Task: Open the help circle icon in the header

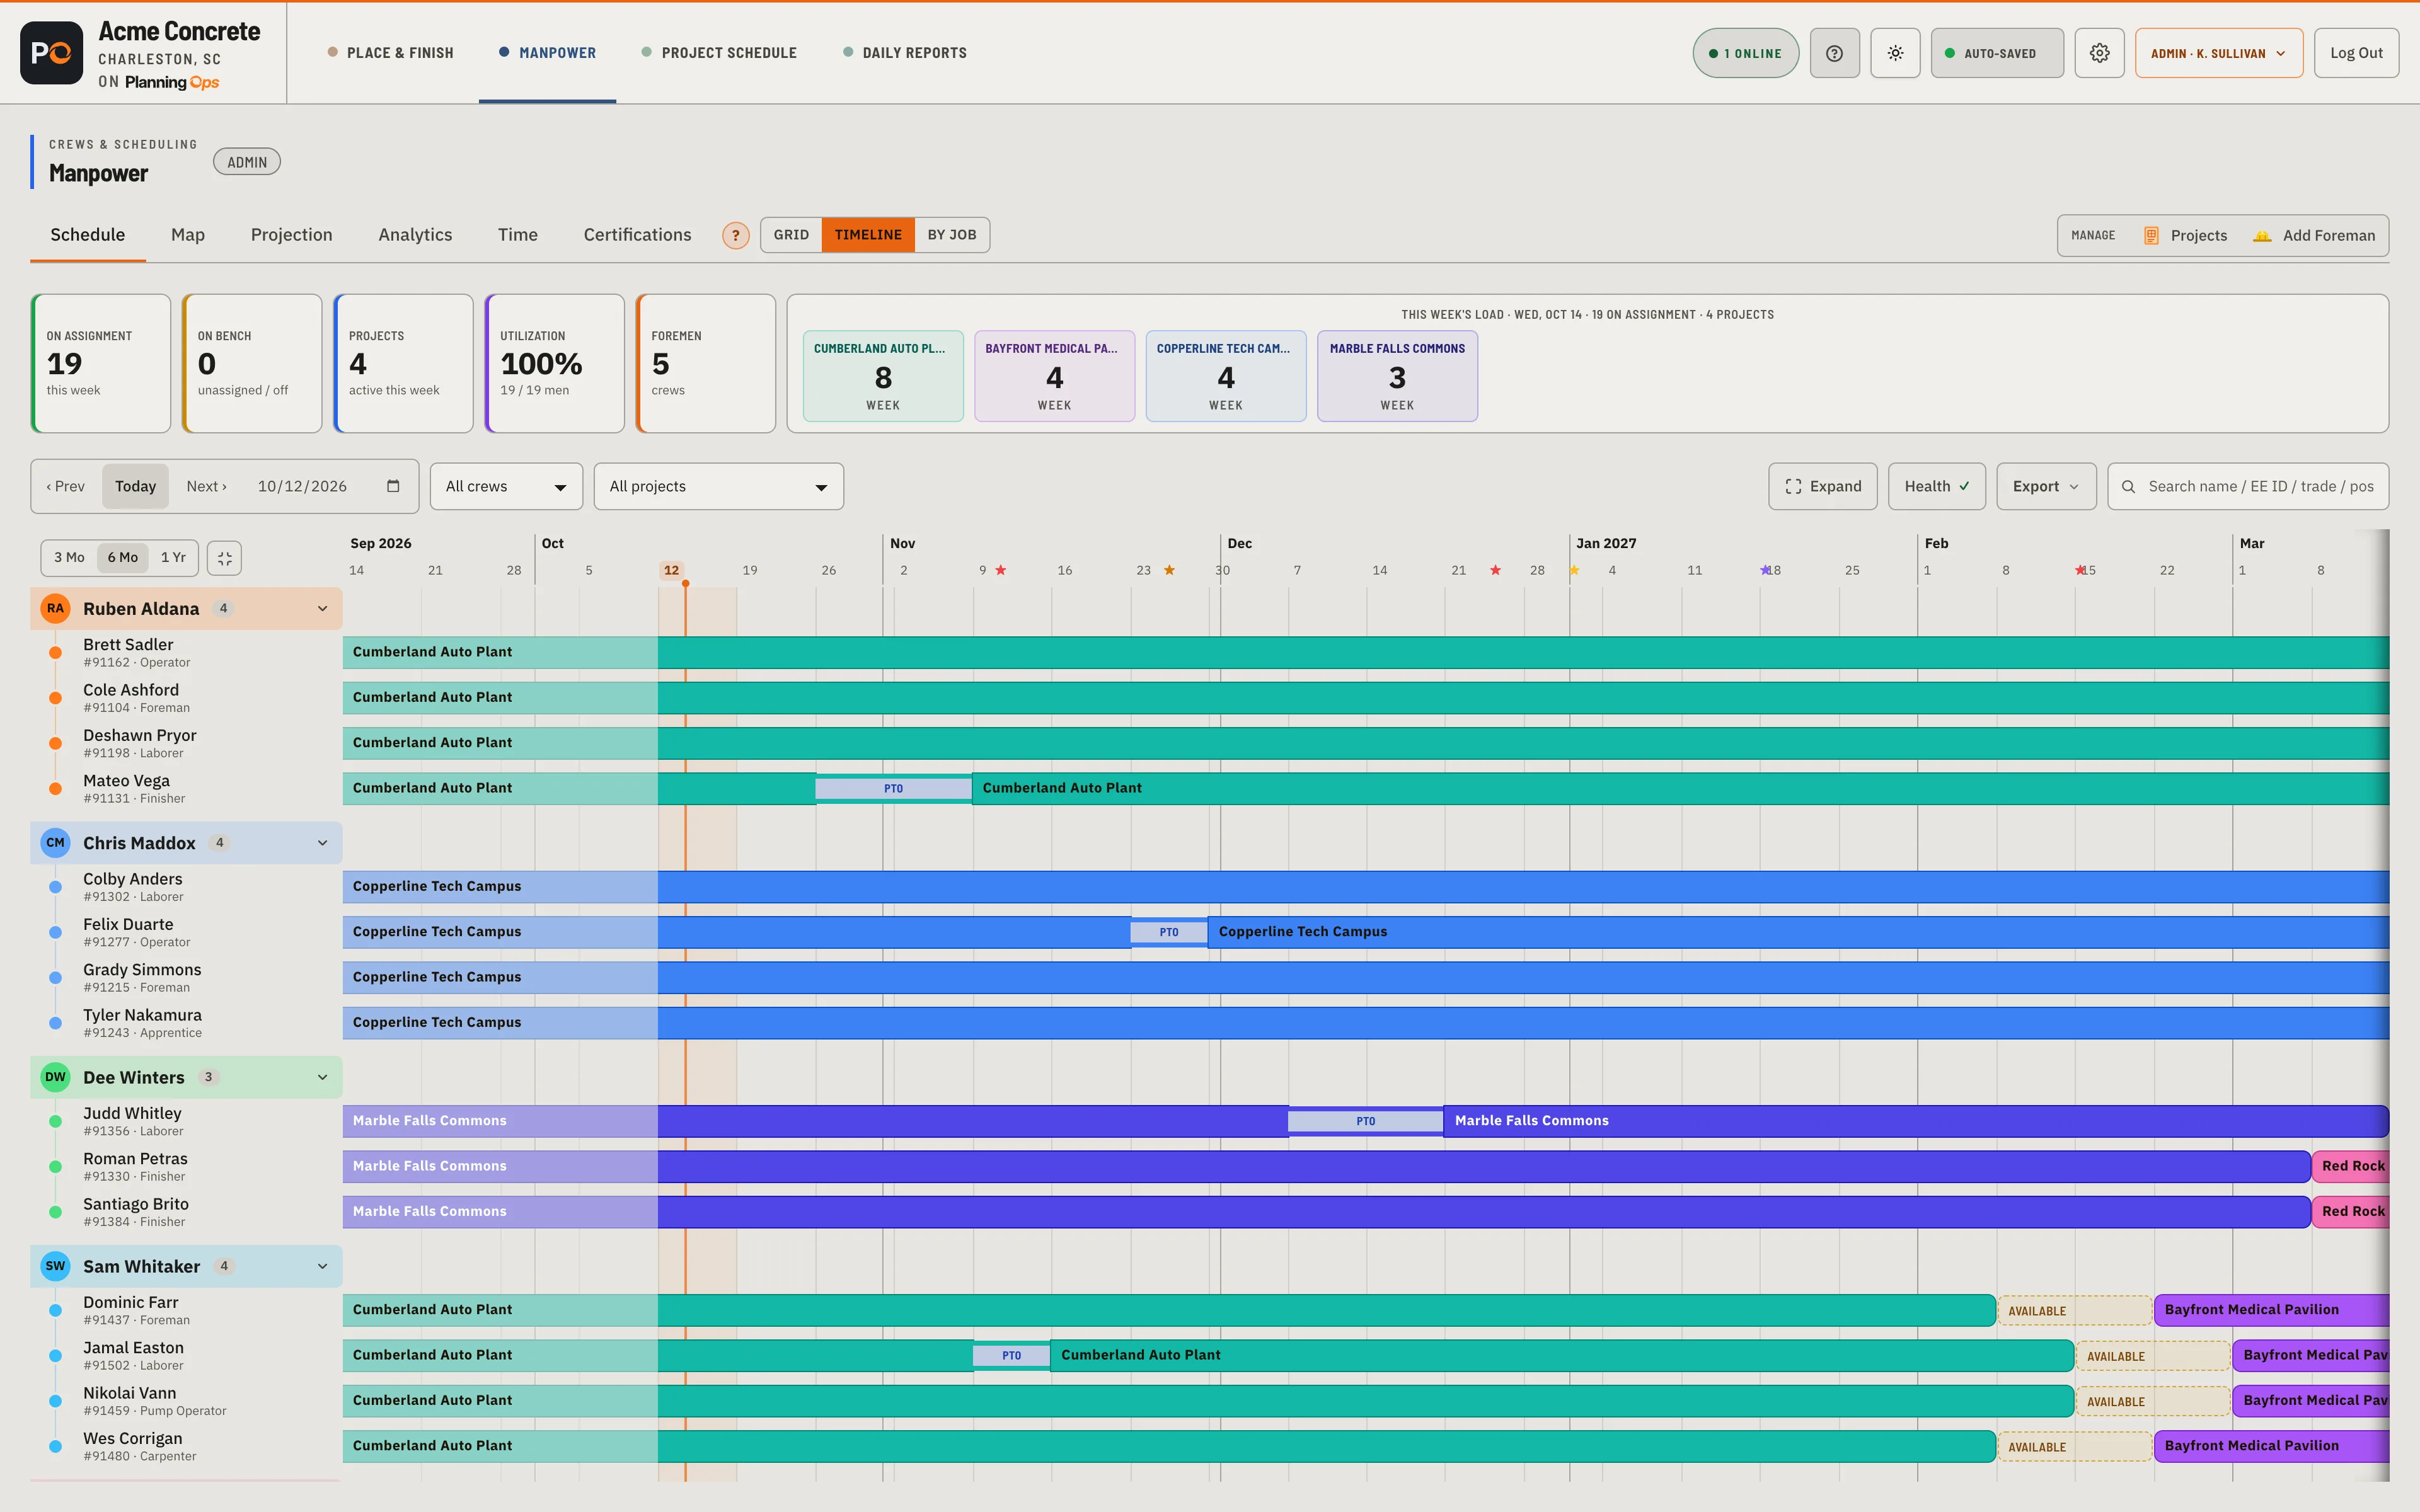Action: pyautogui.click(x=1834, y=53)
